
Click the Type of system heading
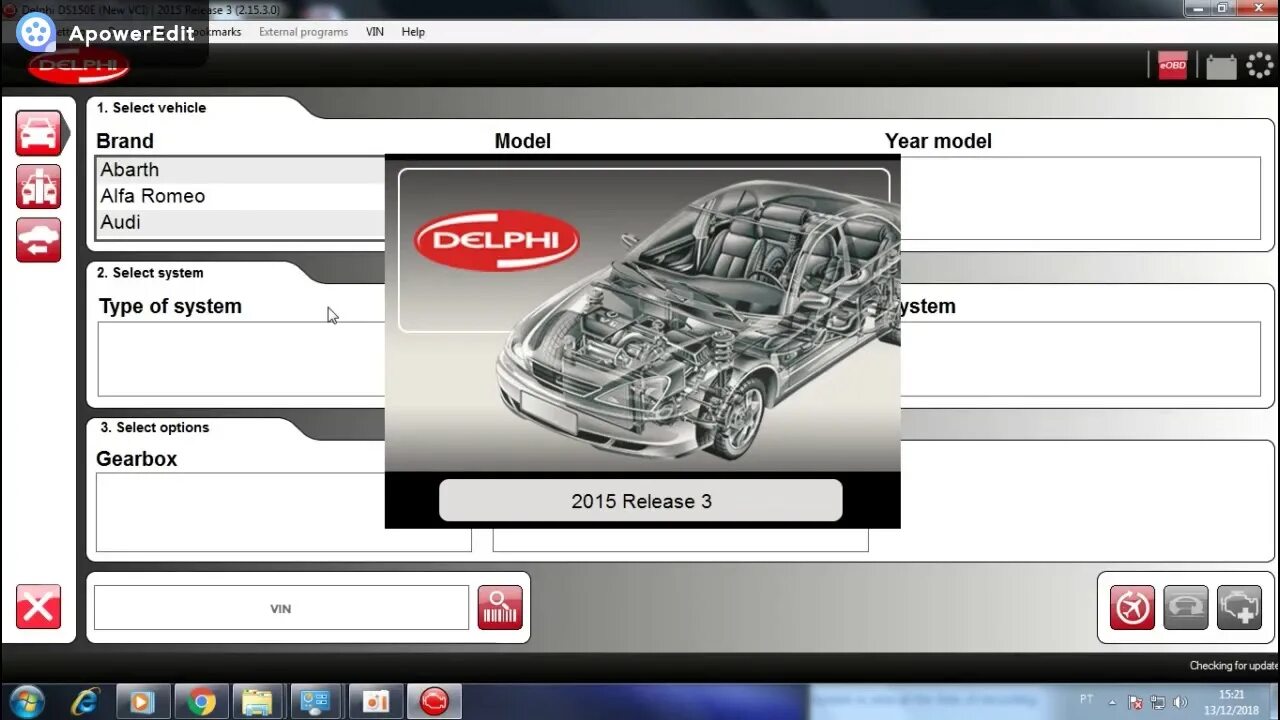pos(170,306)
